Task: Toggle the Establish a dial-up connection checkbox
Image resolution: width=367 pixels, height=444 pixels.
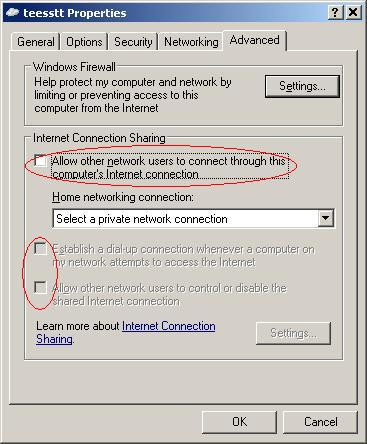Action: (40, 249)
